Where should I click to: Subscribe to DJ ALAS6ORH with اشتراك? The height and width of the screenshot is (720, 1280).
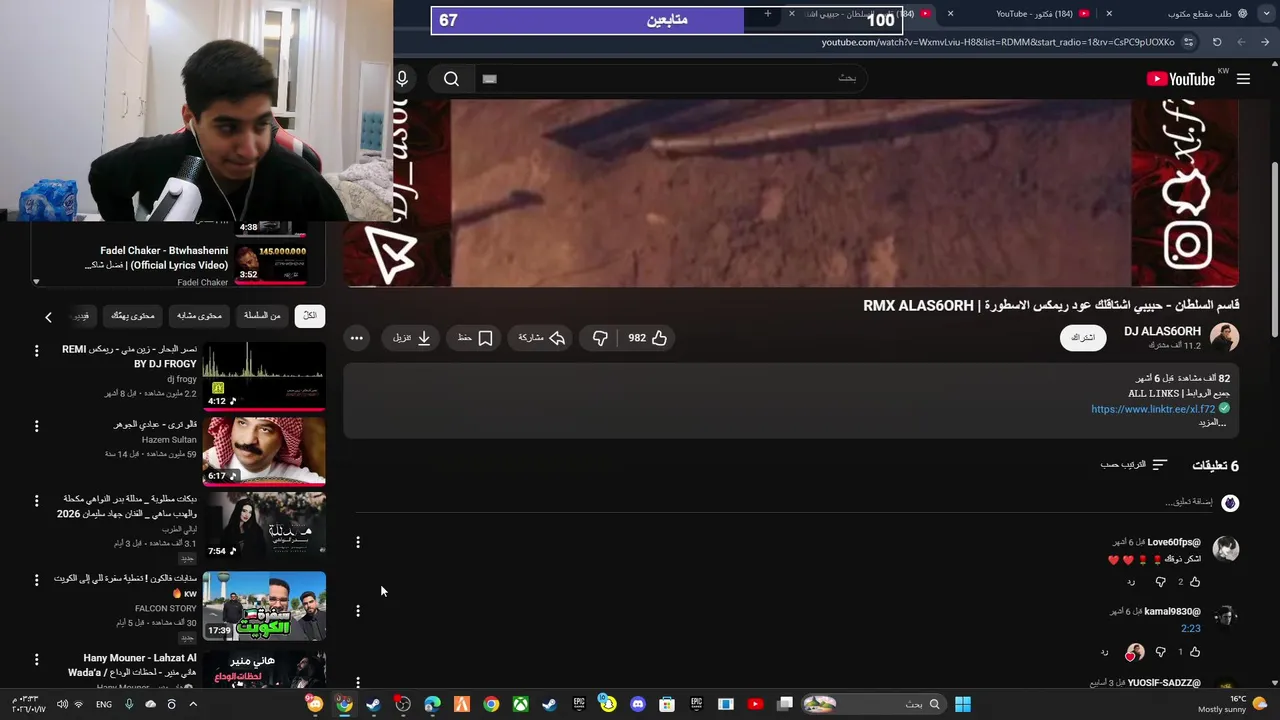1083,338
